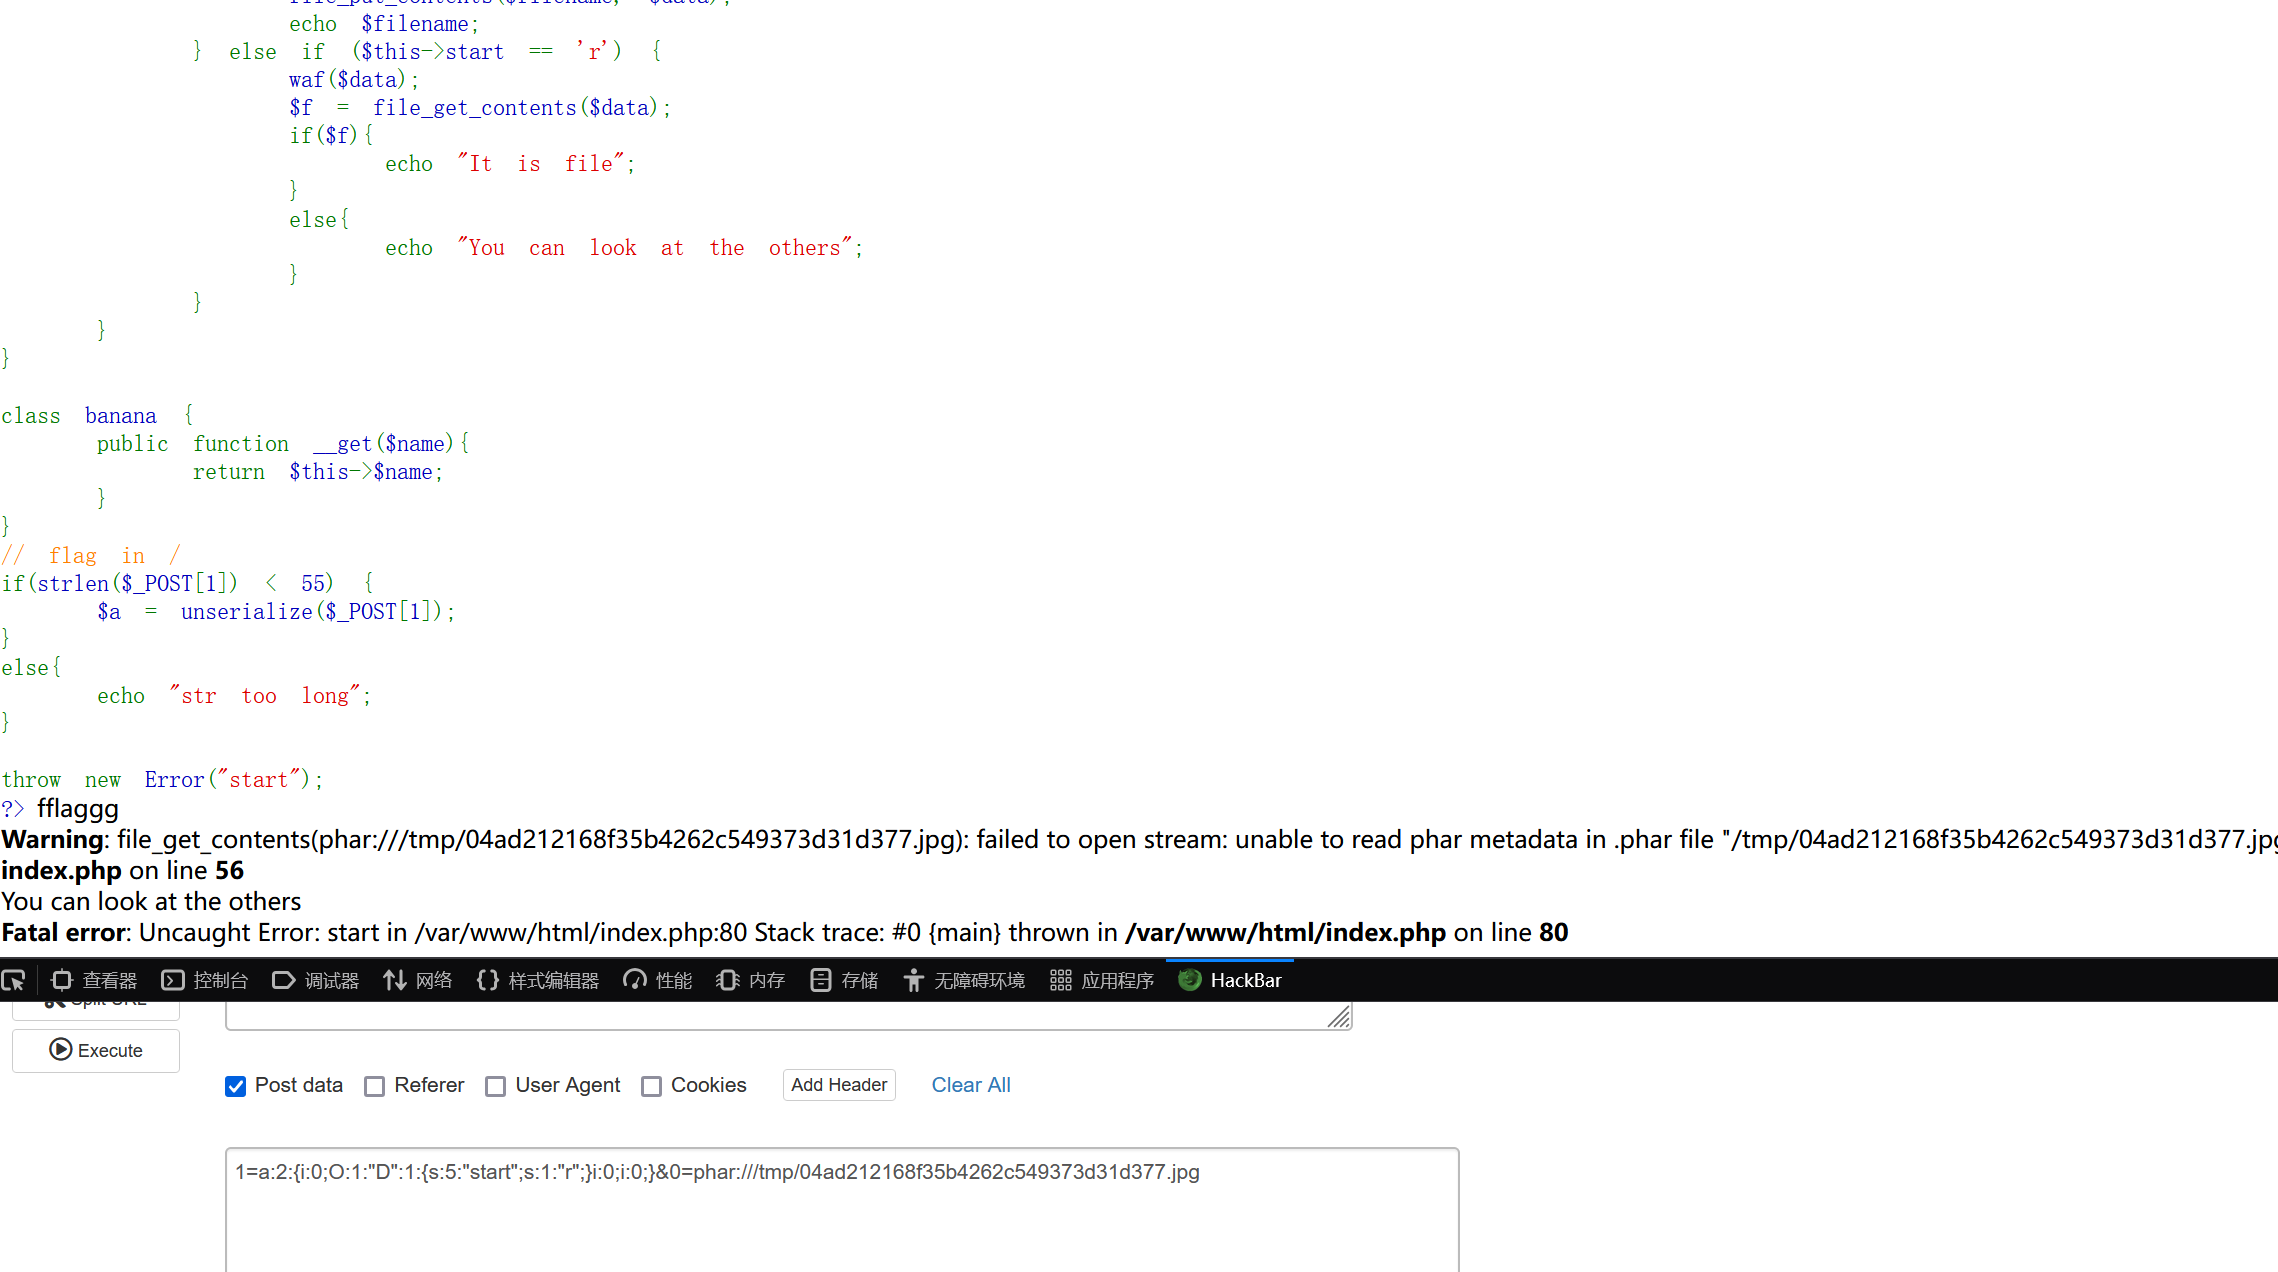2278x1272 pixels.
Task: Open the Network (网络) panel
Action: click(418, 981)
